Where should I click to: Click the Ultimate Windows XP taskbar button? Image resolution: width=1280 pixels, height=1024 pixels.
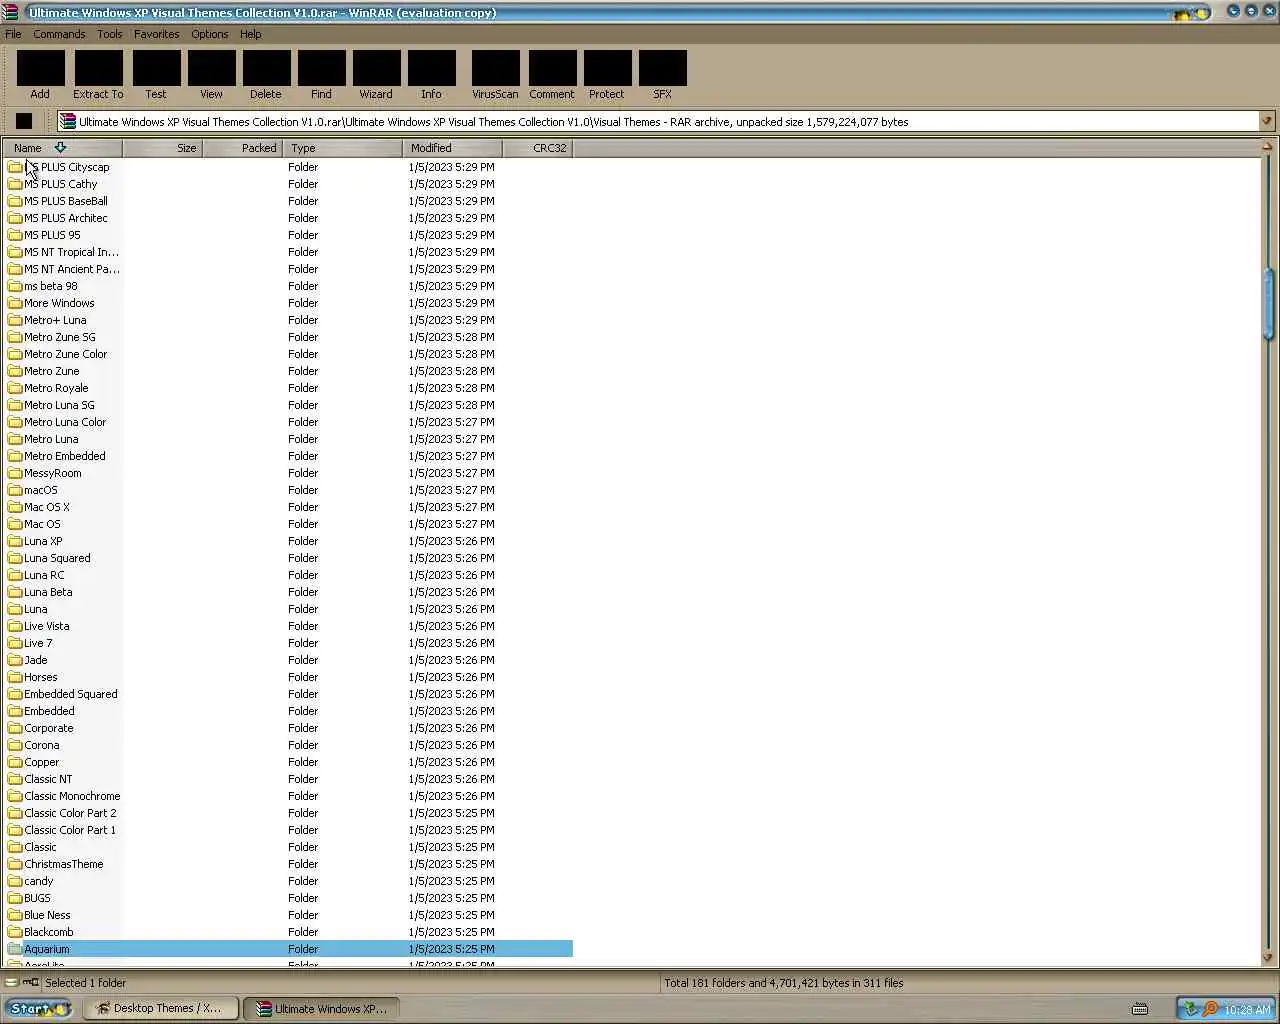pyautogui.click(x=321, y=1008)
